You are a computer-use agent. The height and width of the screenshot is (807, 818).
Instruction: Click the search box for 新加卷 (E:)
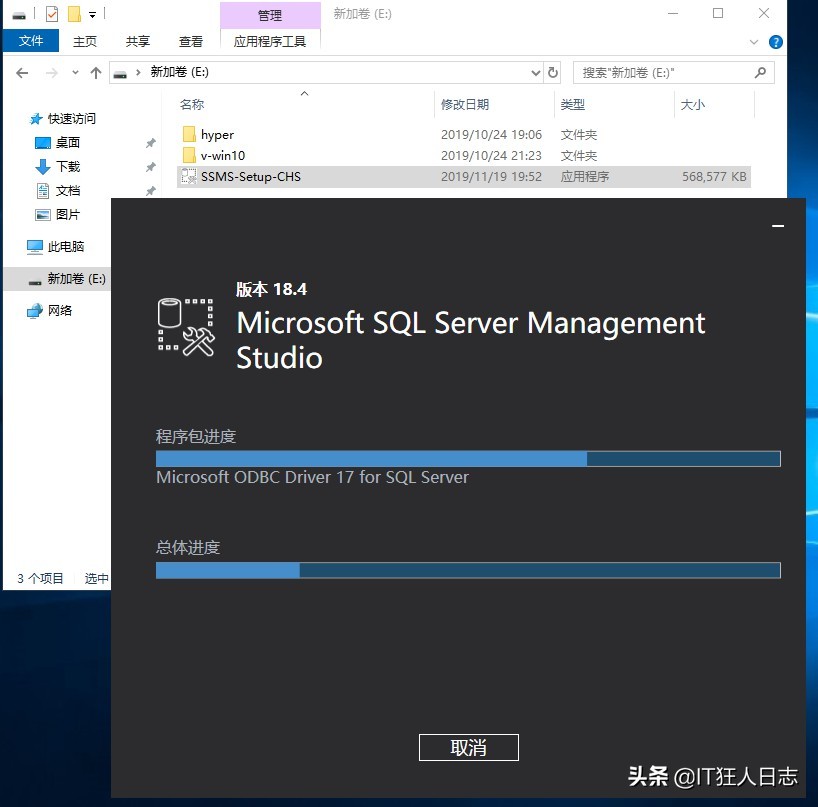coord(673,73)
